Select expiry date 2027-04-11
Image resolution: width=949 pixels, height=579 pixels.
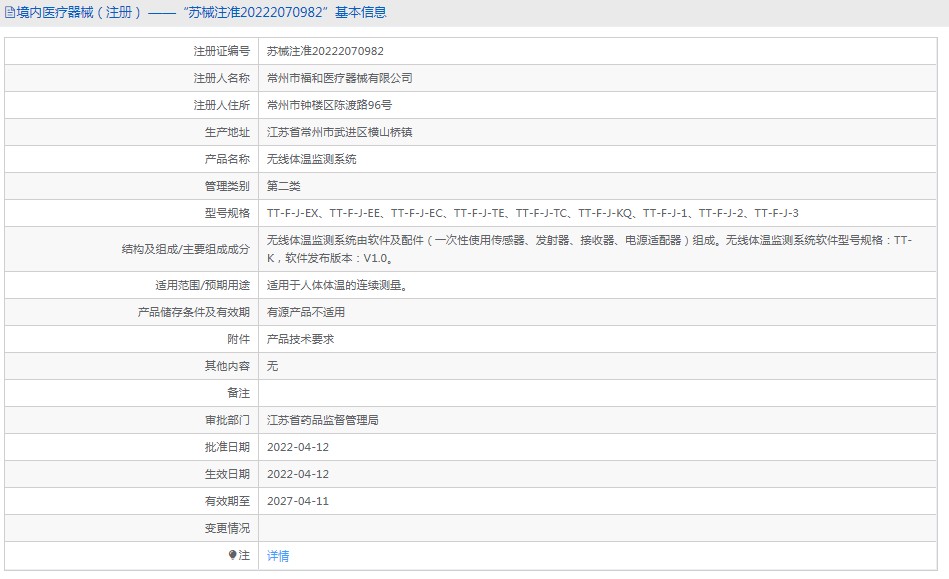coord(298,501)
